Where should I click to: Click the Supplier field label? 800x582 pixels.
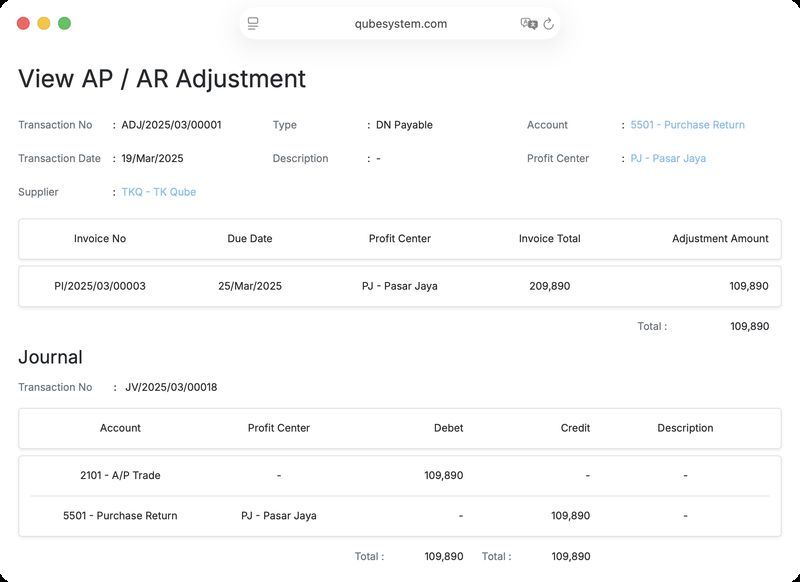tap(38, 192)
